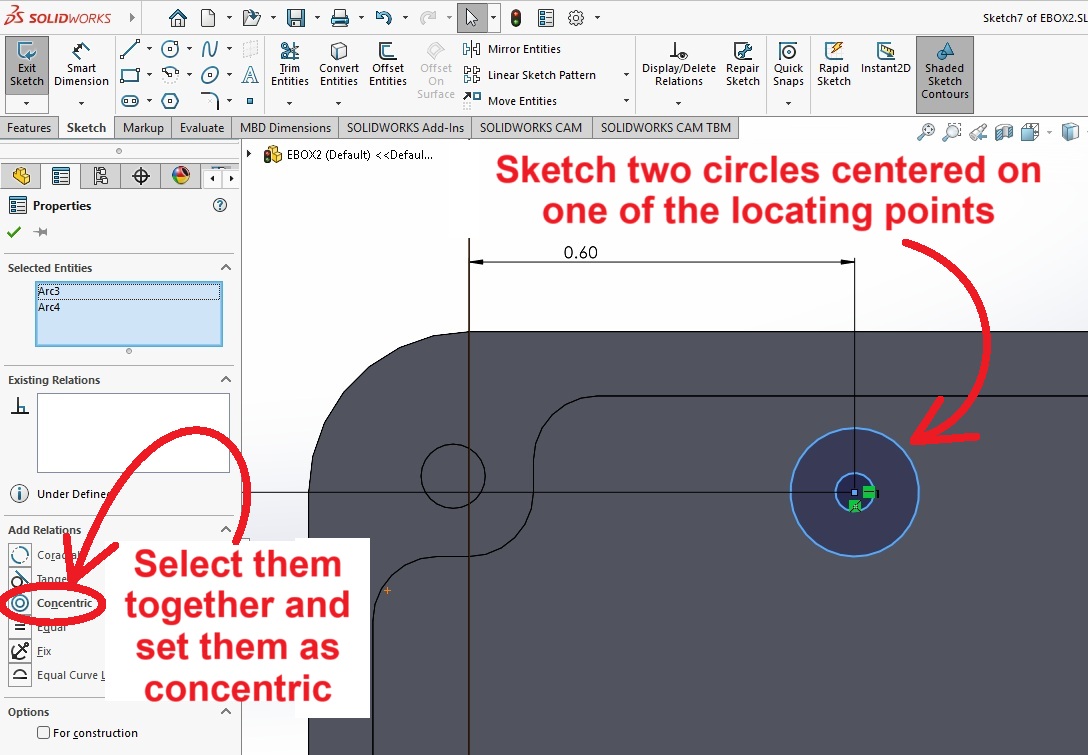Collapse the Existing Relations section
The height and width of the screenshot is (755, 1088).
(x=225, y=380)
